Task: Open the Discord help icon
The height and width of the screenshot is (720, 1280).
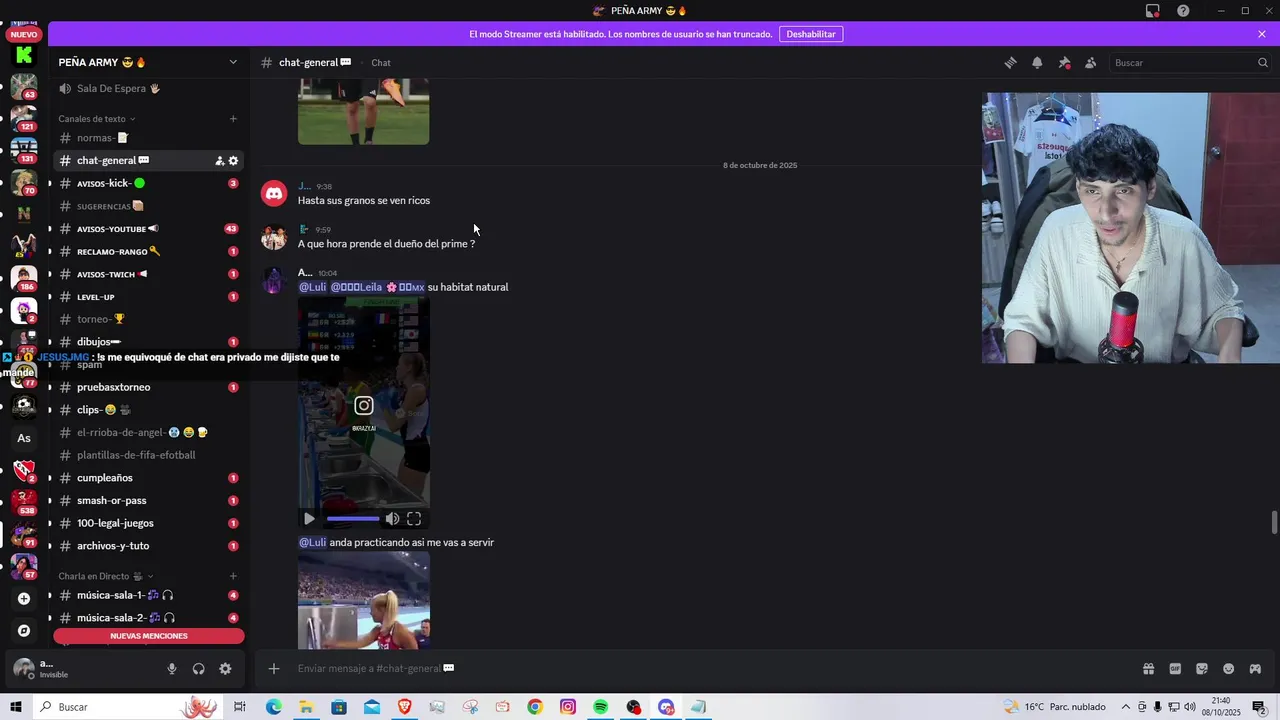Action: [1183, 11]
